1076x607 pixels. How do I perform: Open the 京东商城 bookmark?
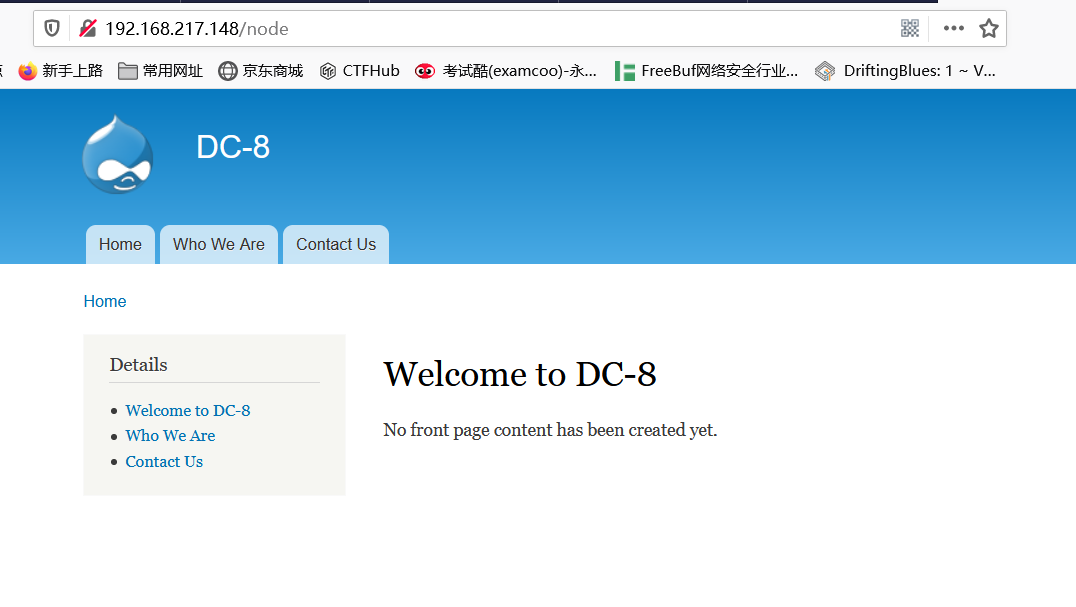pyautogui.click(x=261, y=71)
